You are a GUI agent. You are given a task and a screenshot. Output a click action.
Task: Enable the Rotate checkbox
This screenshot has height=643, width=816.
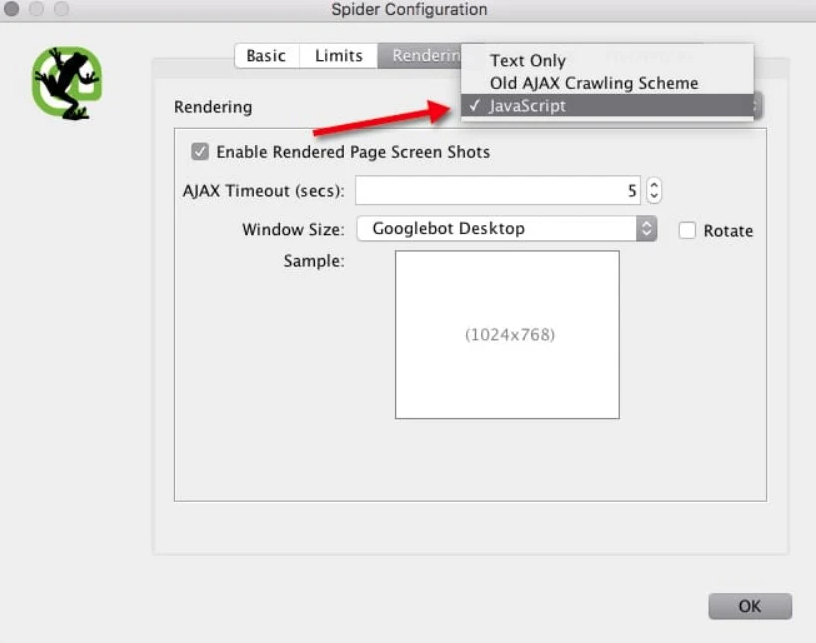(687, 230)
